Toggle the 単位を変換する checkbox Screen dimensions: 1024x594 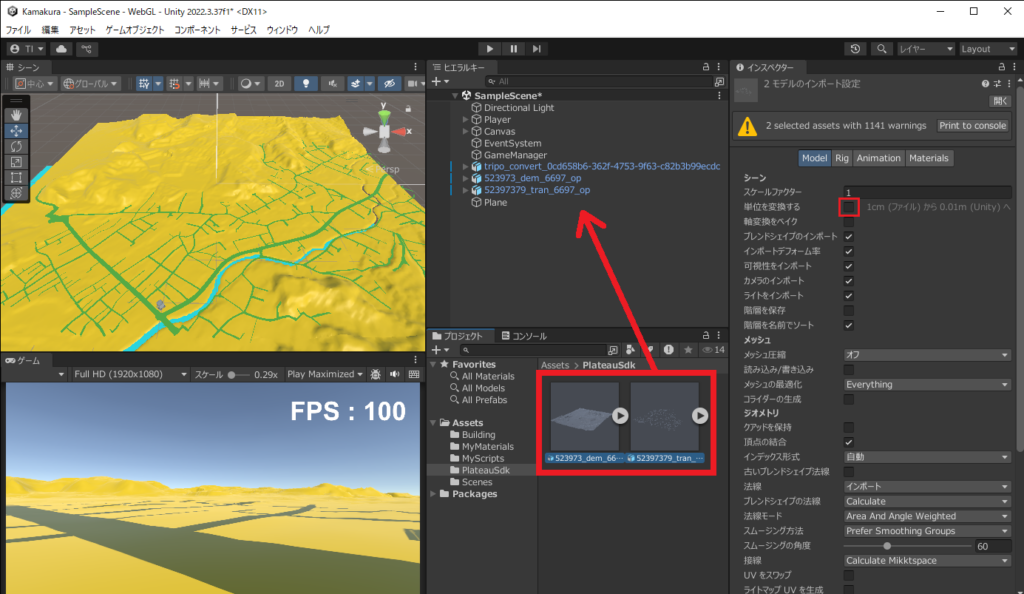click(849, 207)
